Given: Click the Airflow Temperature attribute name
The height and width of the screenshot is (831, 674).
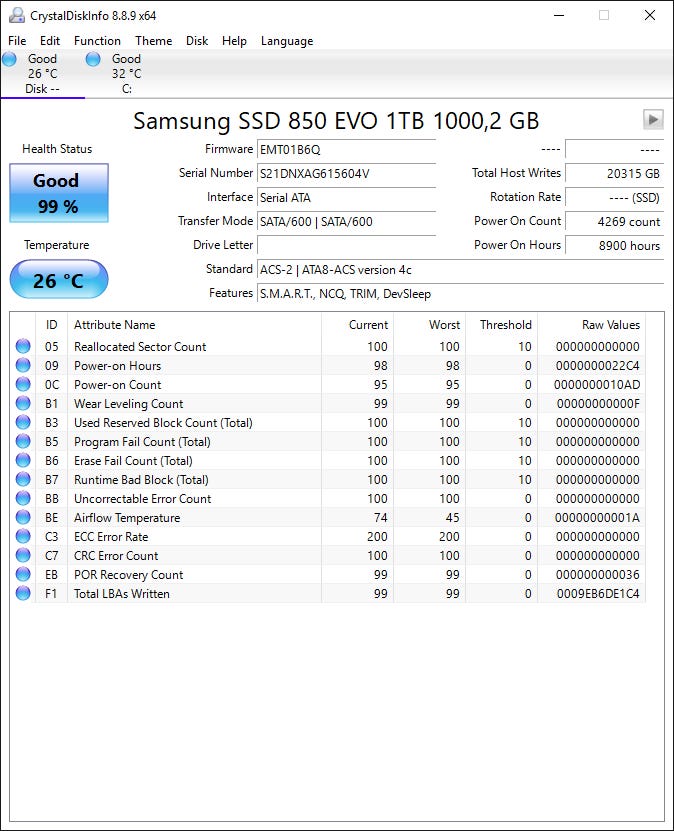Looking at the screenshot, I should click(x=127, y=518).
